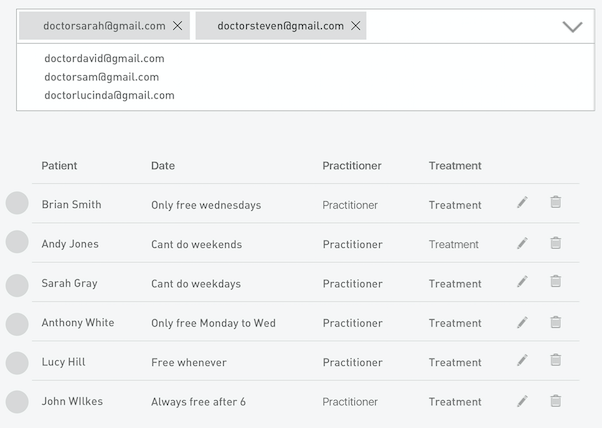This screenshot has height=428, width=602.
Task: Edit Brian Smith's waiting list entry
Action: [522, 202]
